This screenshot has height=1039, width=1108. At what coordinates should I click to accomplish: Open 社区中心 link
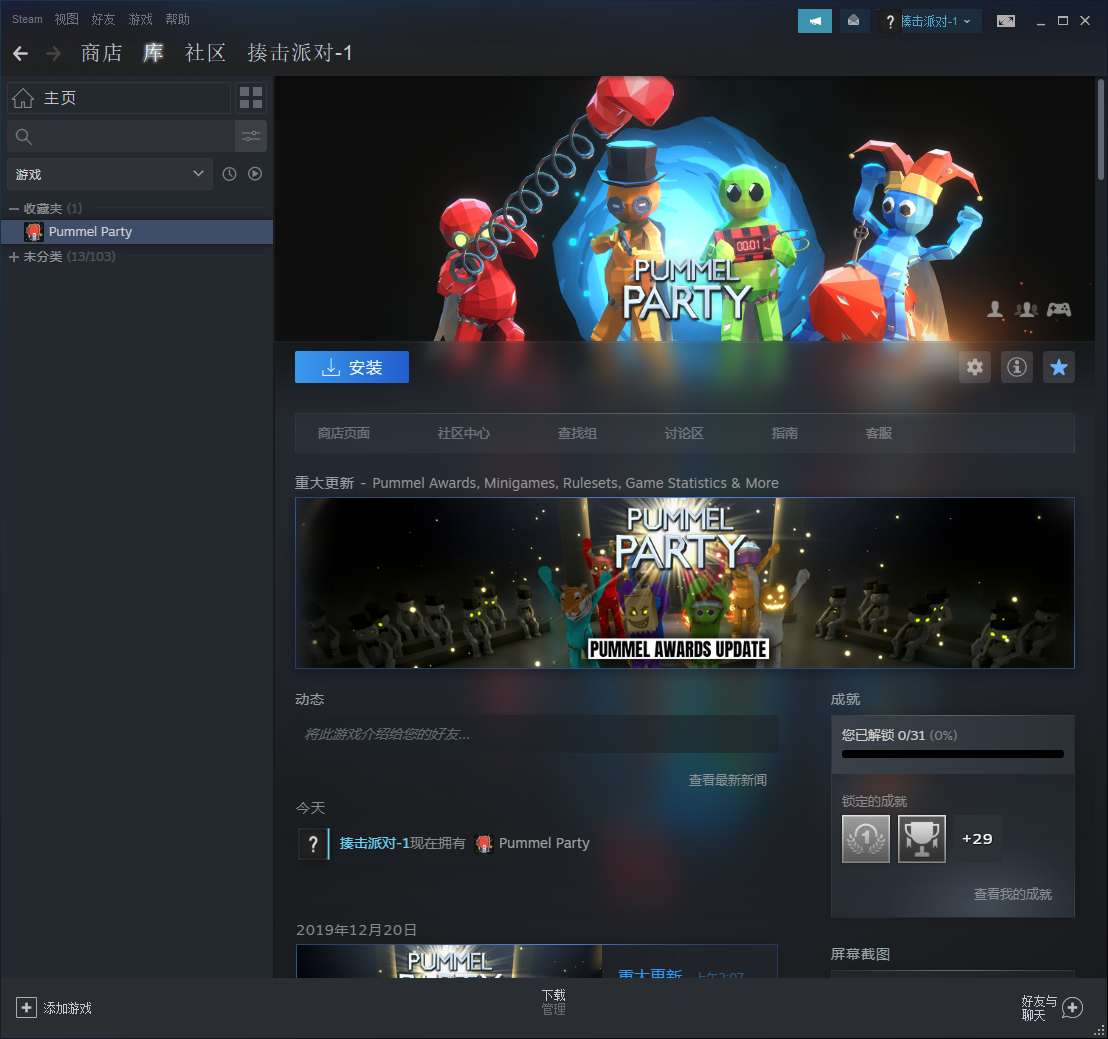click(x=464, y=433)
